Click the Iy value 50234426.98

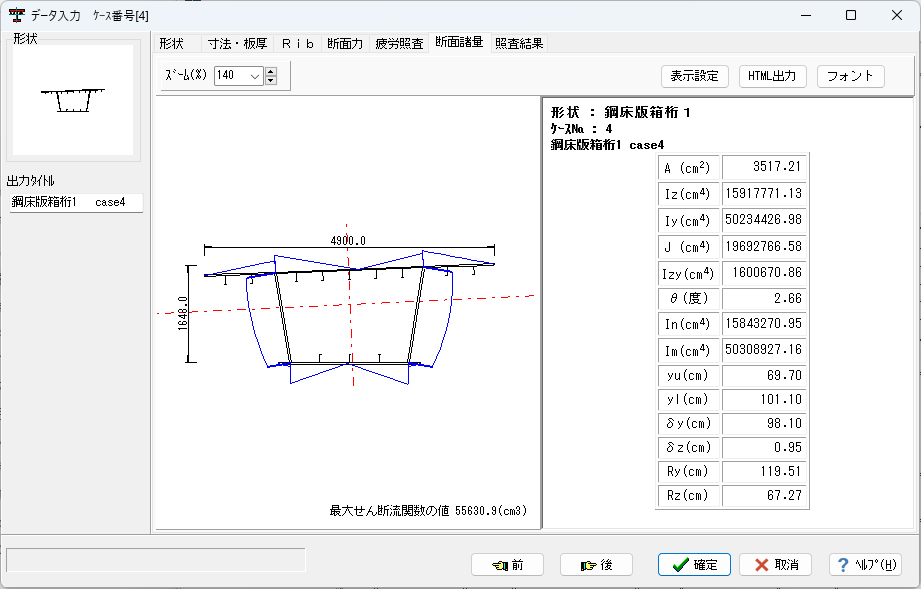point(764,220)
